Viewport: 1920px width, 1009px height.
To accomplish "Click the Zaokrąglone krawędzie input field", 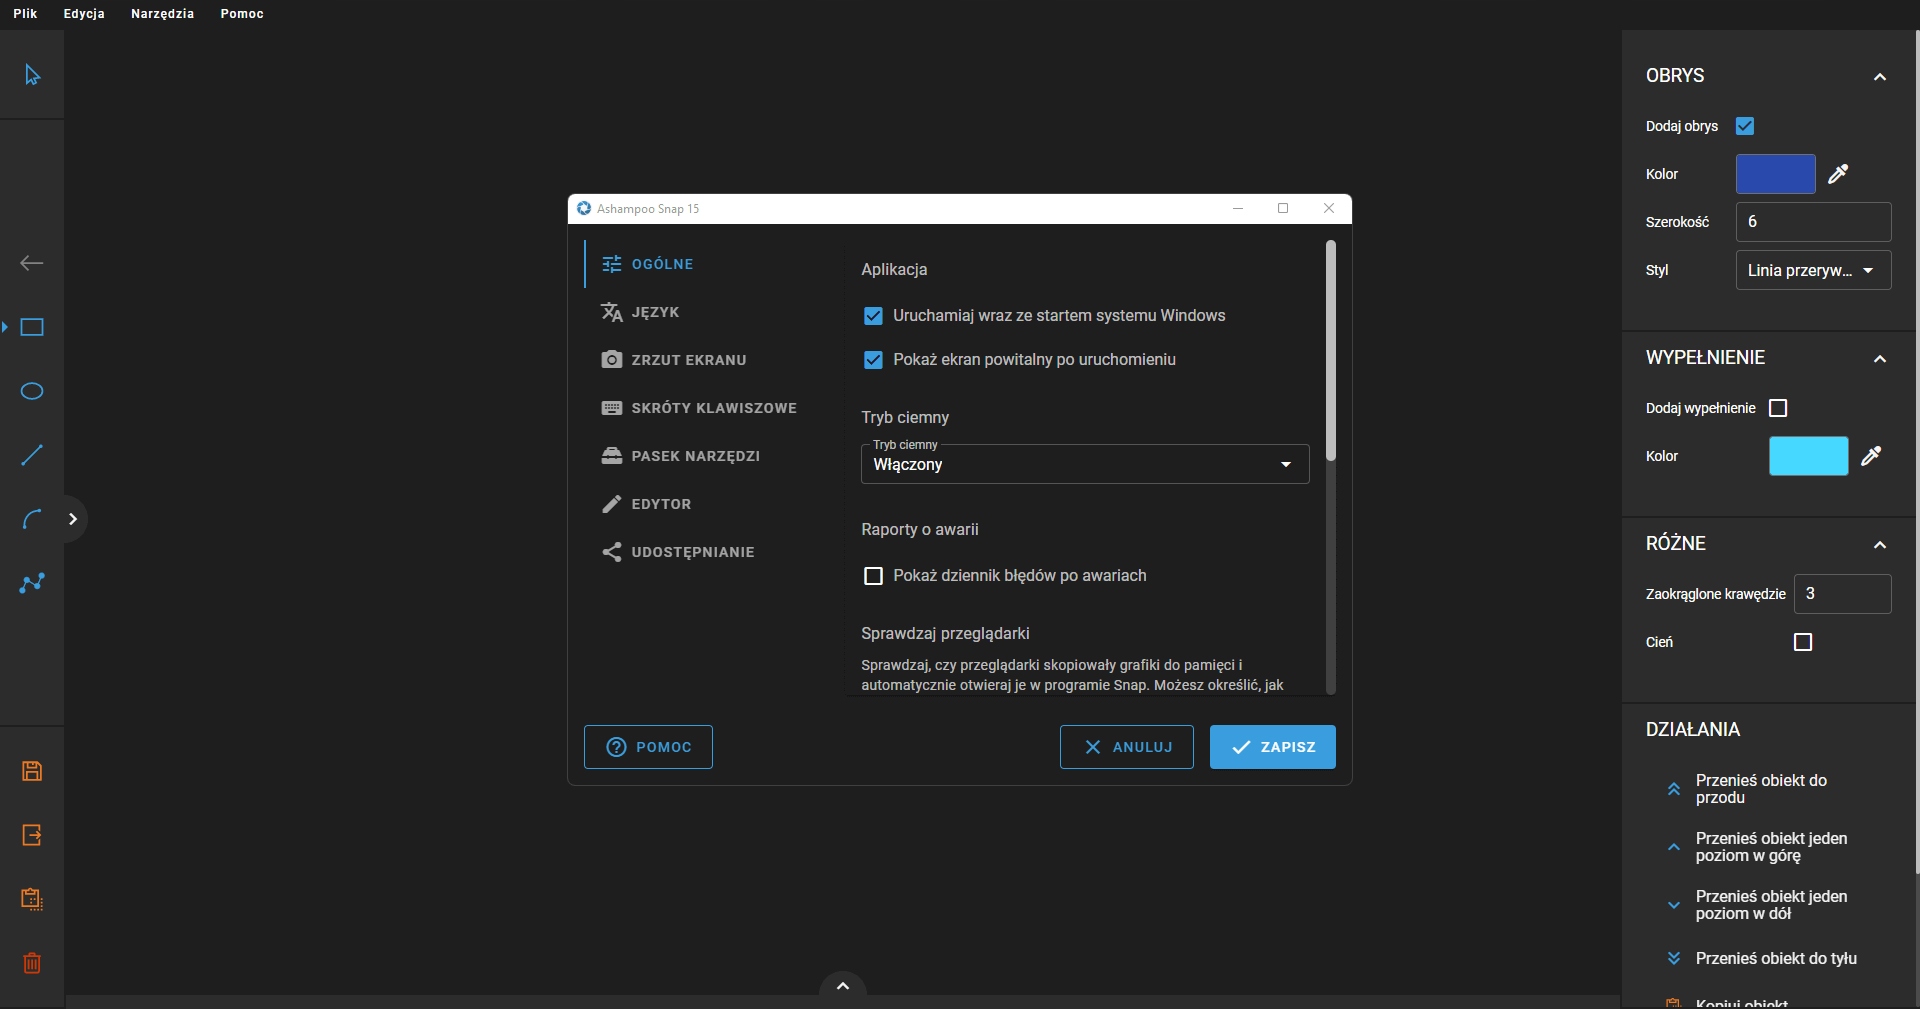I will [x=1843, y=594].
